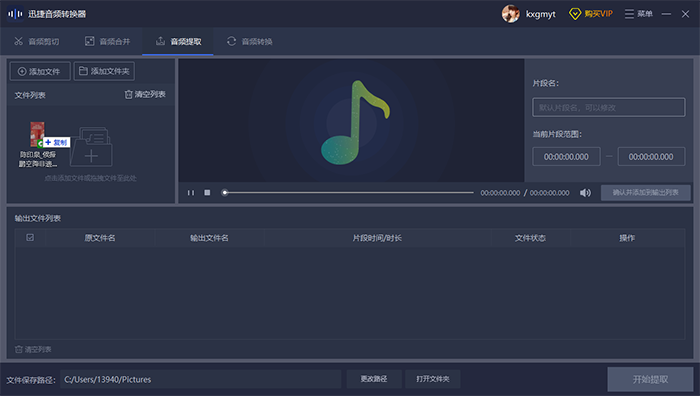Click 确认并添加到输出列表 button

(646, 192)
